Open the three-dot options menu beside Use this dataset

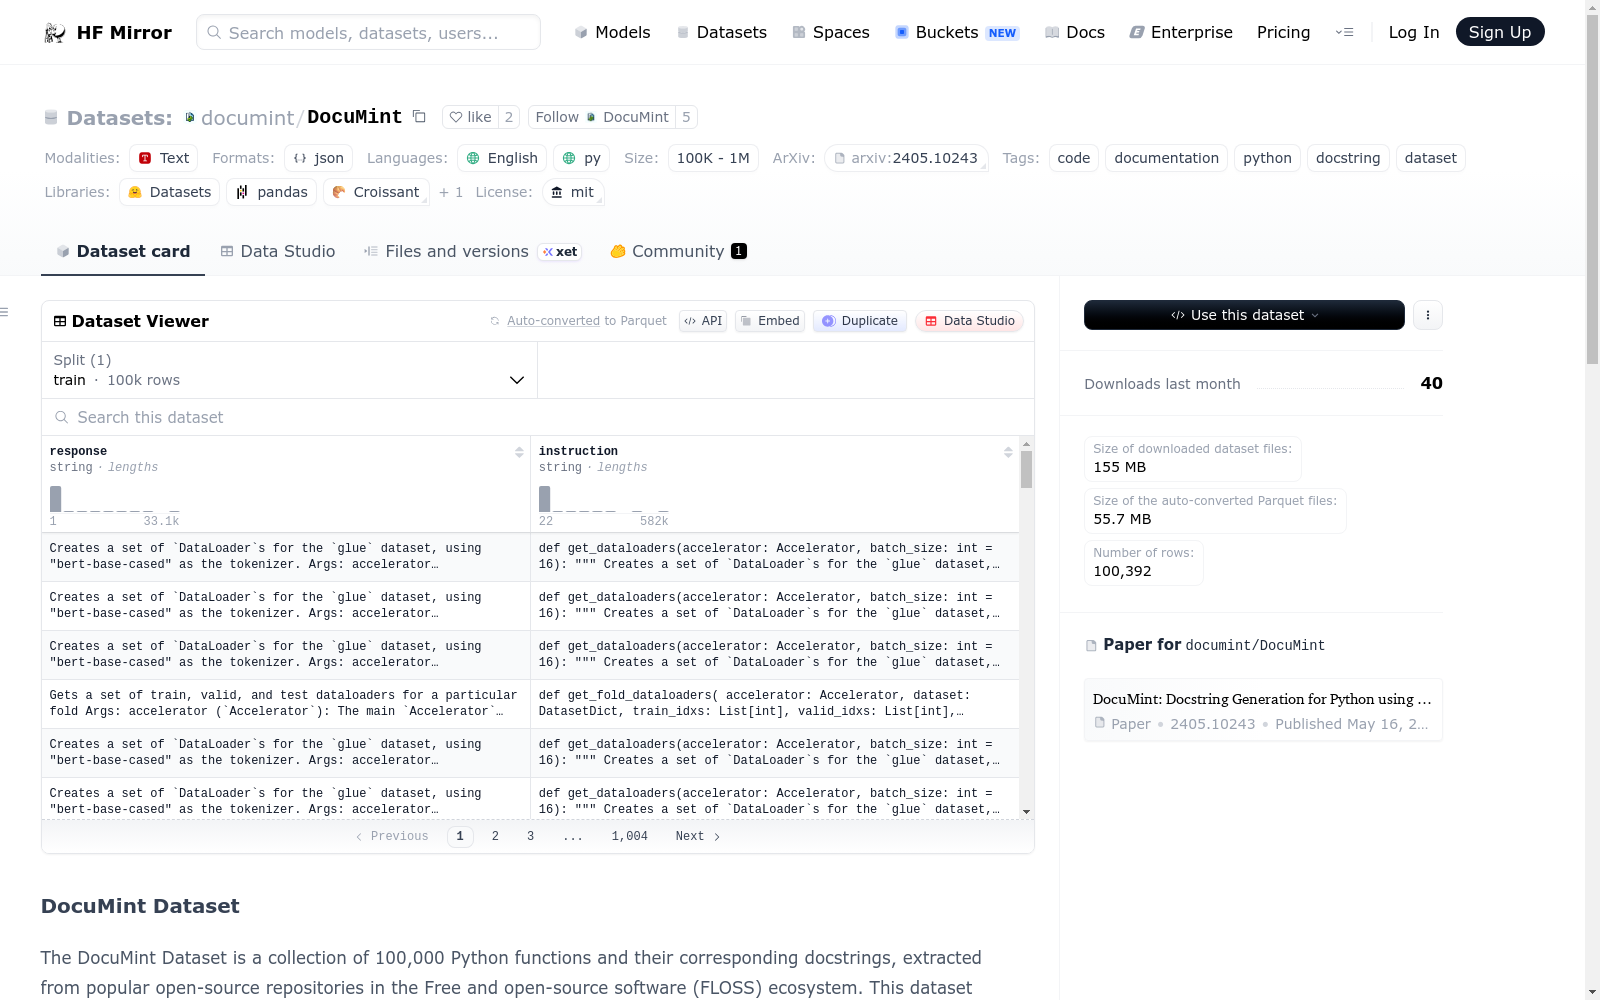click(x=1428, y=315)
